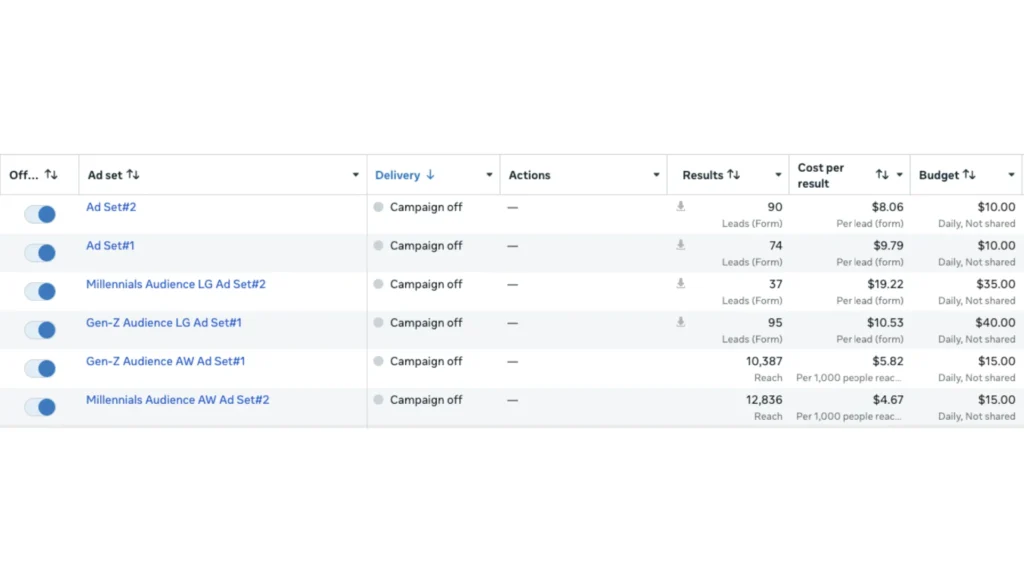Open the Ad Set#1 link
Screen dimensions: 1024x576
click(110, 246)
